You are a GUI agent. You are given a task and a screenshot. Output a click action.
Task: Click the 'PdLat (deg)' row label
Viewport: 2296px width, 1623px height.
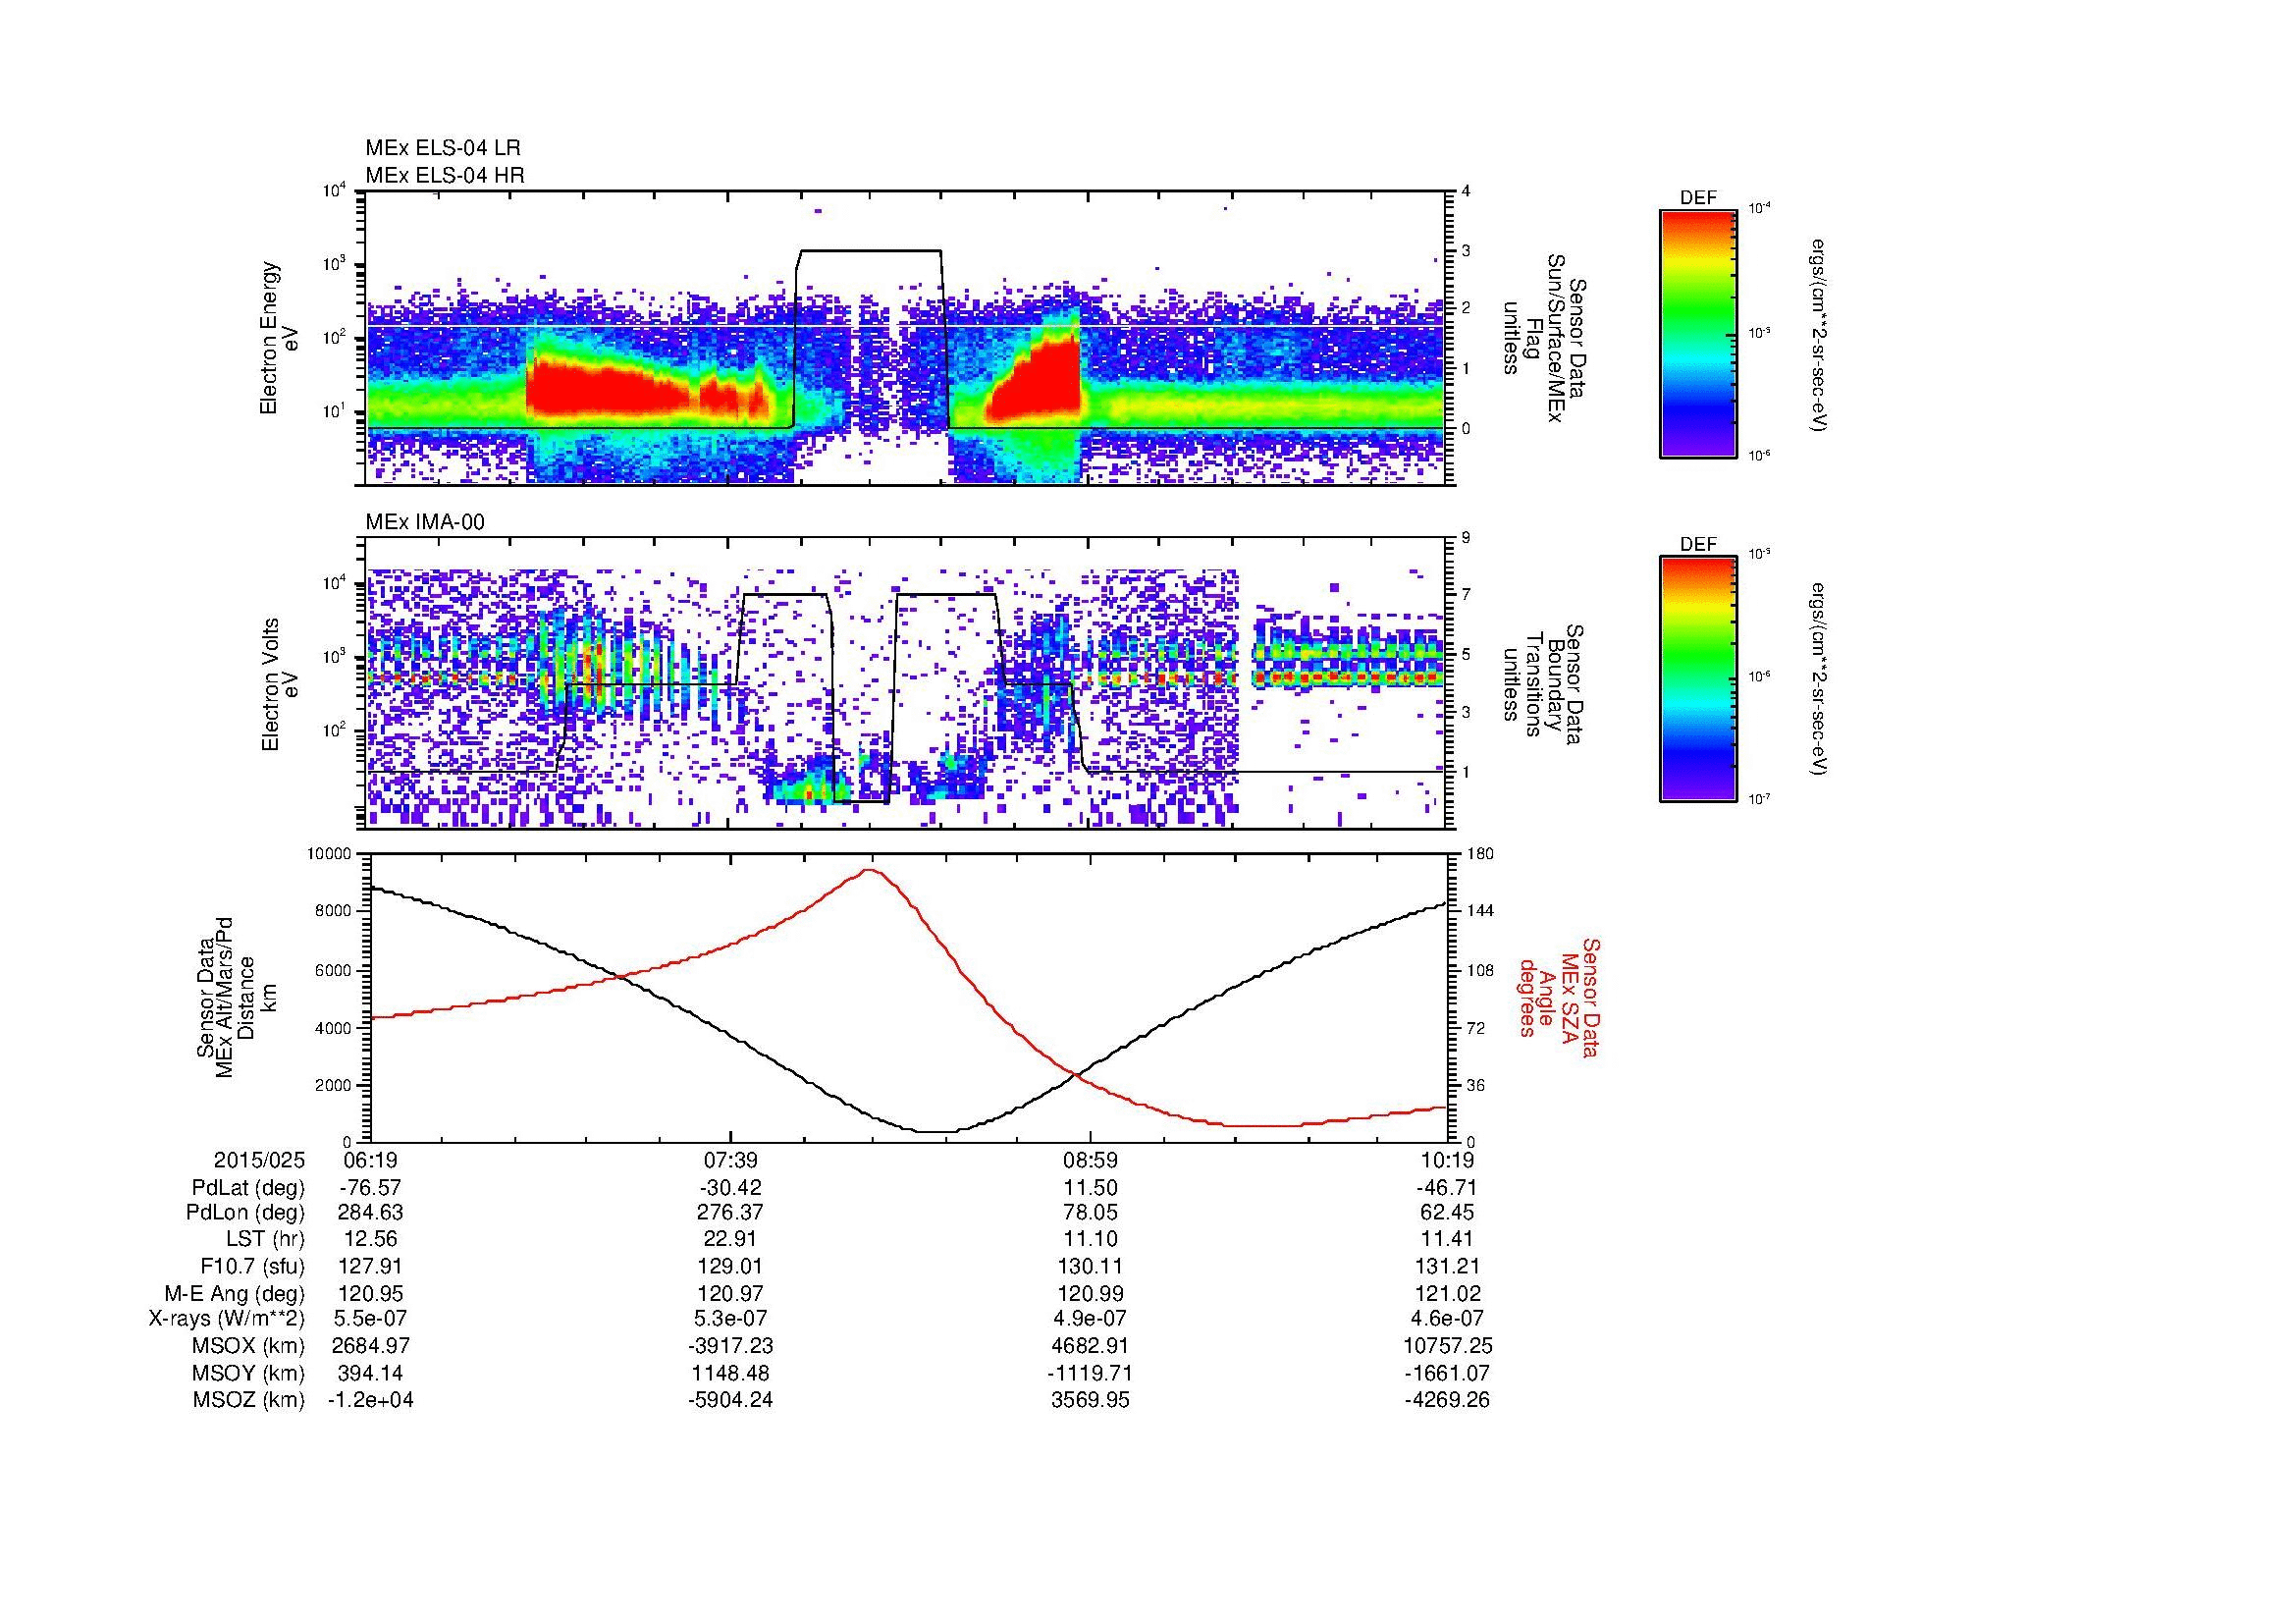[x=248, y=1188]
